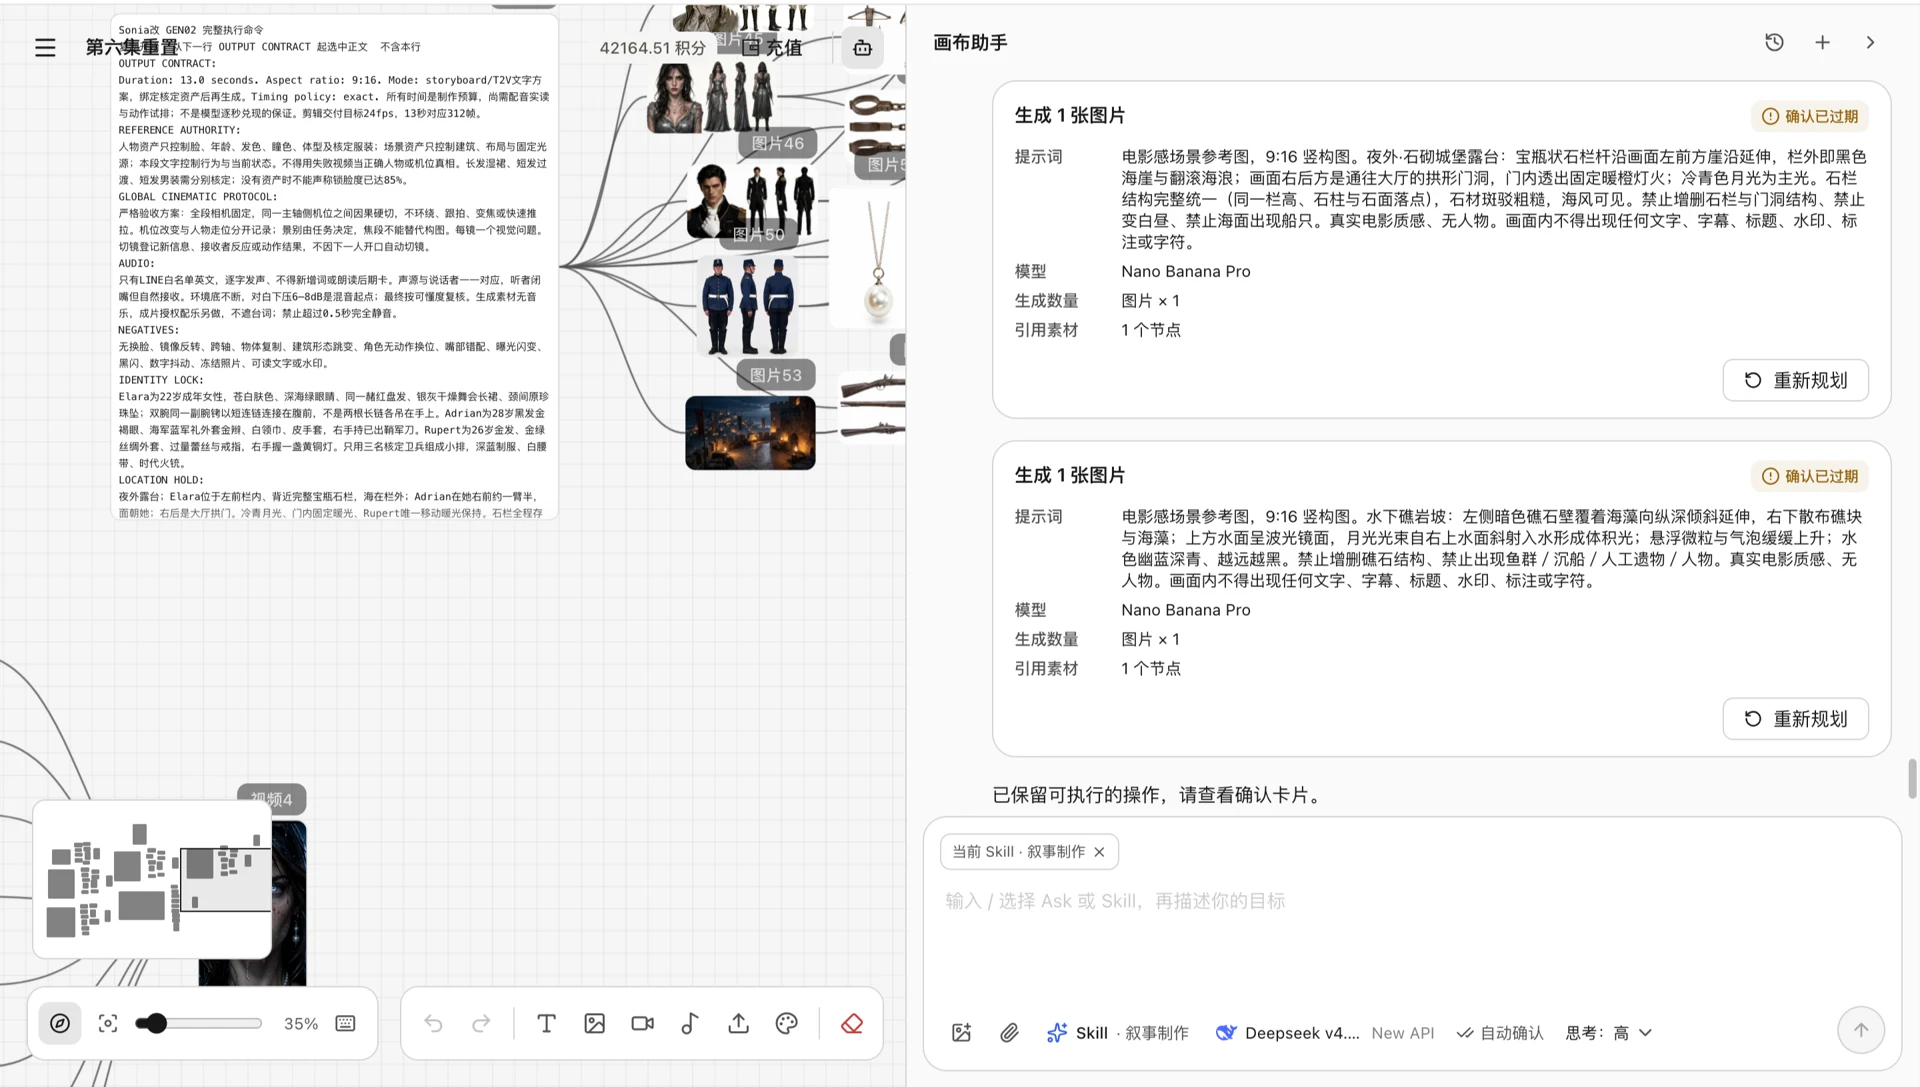Screen dimensions: 1920x1087
Task: Click 确认已过期 badge on second card
Action: (x=1809, y=476)
